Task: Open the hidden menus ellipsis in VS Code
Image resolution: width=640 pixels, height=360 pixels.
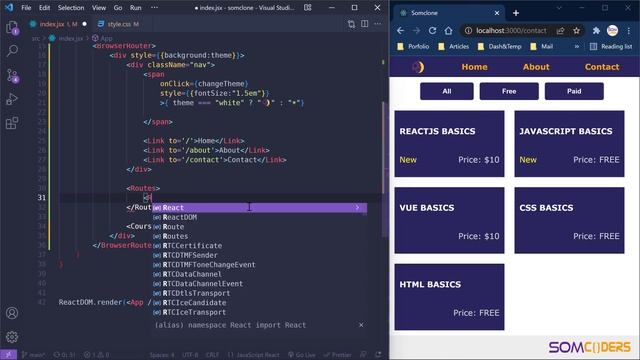Action: coord(154,8)
